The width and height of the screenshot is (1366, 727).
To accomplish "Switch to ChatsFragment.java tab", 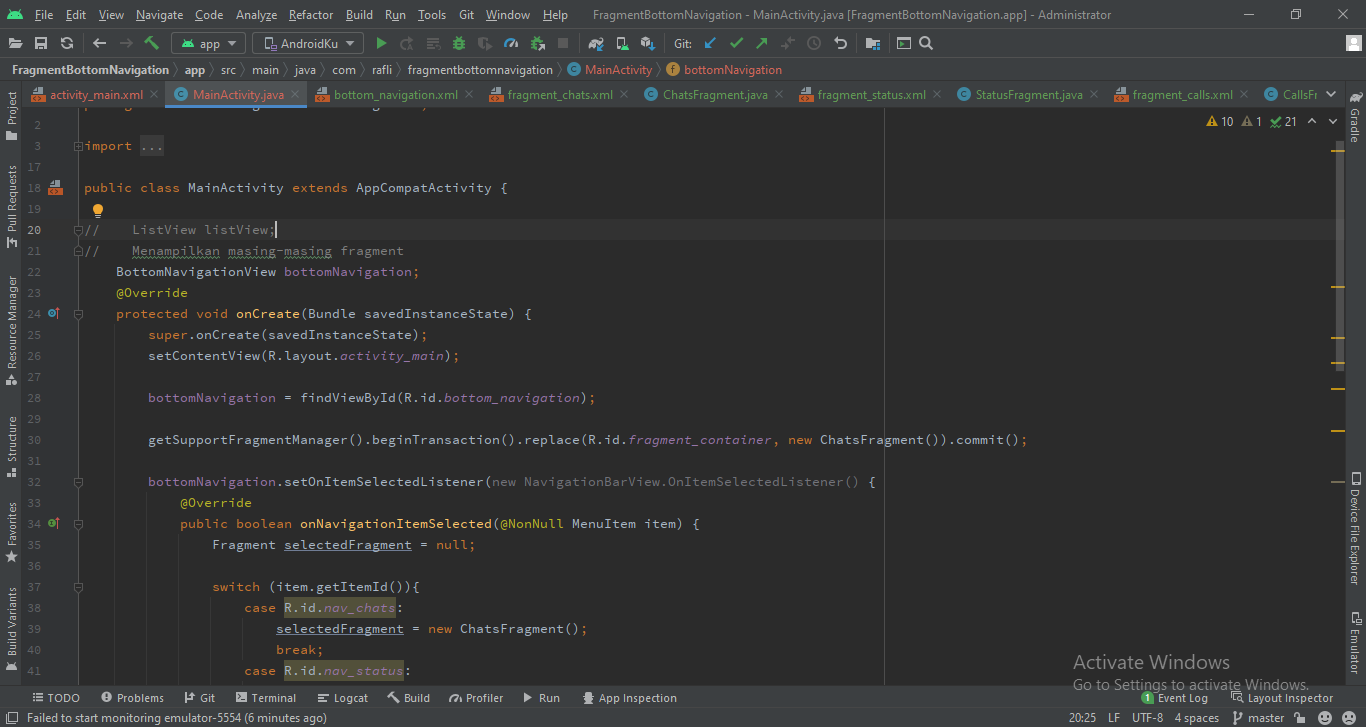I will [x=715, y=94].
